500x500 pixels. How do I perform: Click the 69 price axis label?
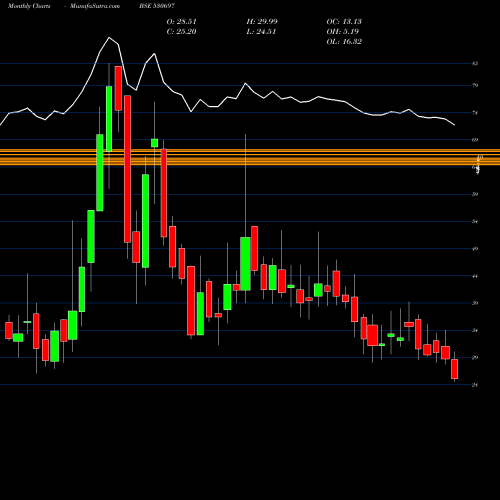click(x=475, y=140)
